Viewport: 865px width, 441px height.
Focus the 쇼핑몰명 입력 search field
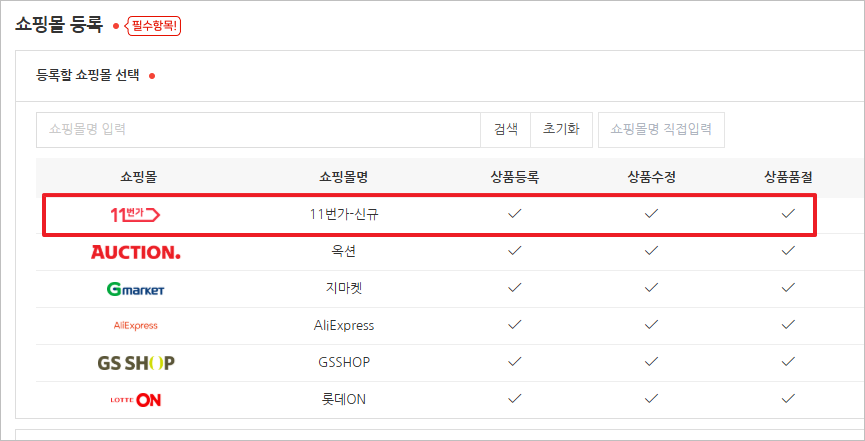click(259, 129)
